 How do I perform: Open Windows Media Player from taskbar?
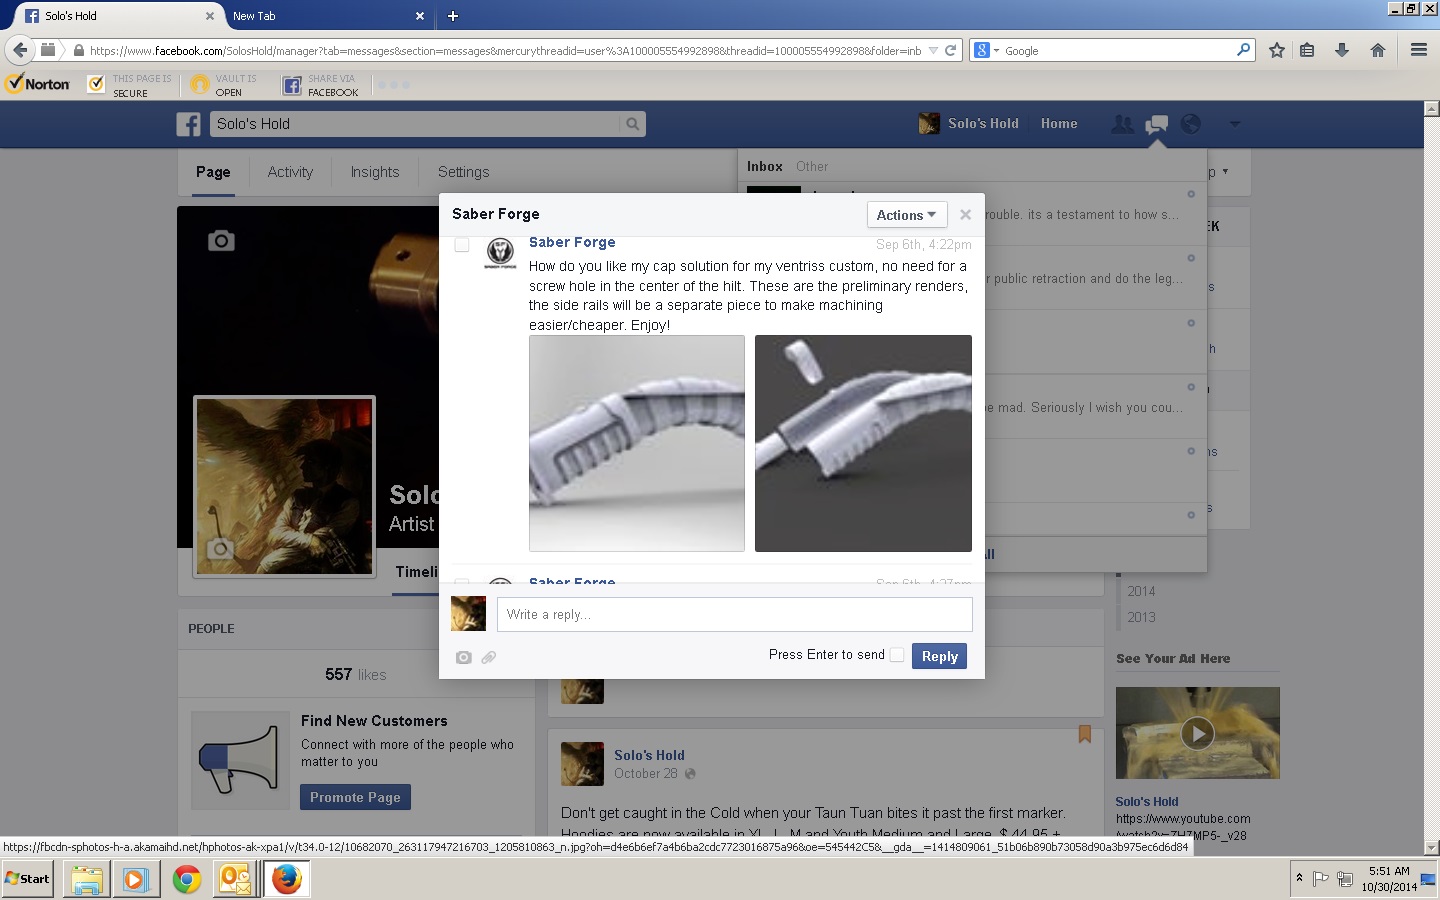point(136,879)
